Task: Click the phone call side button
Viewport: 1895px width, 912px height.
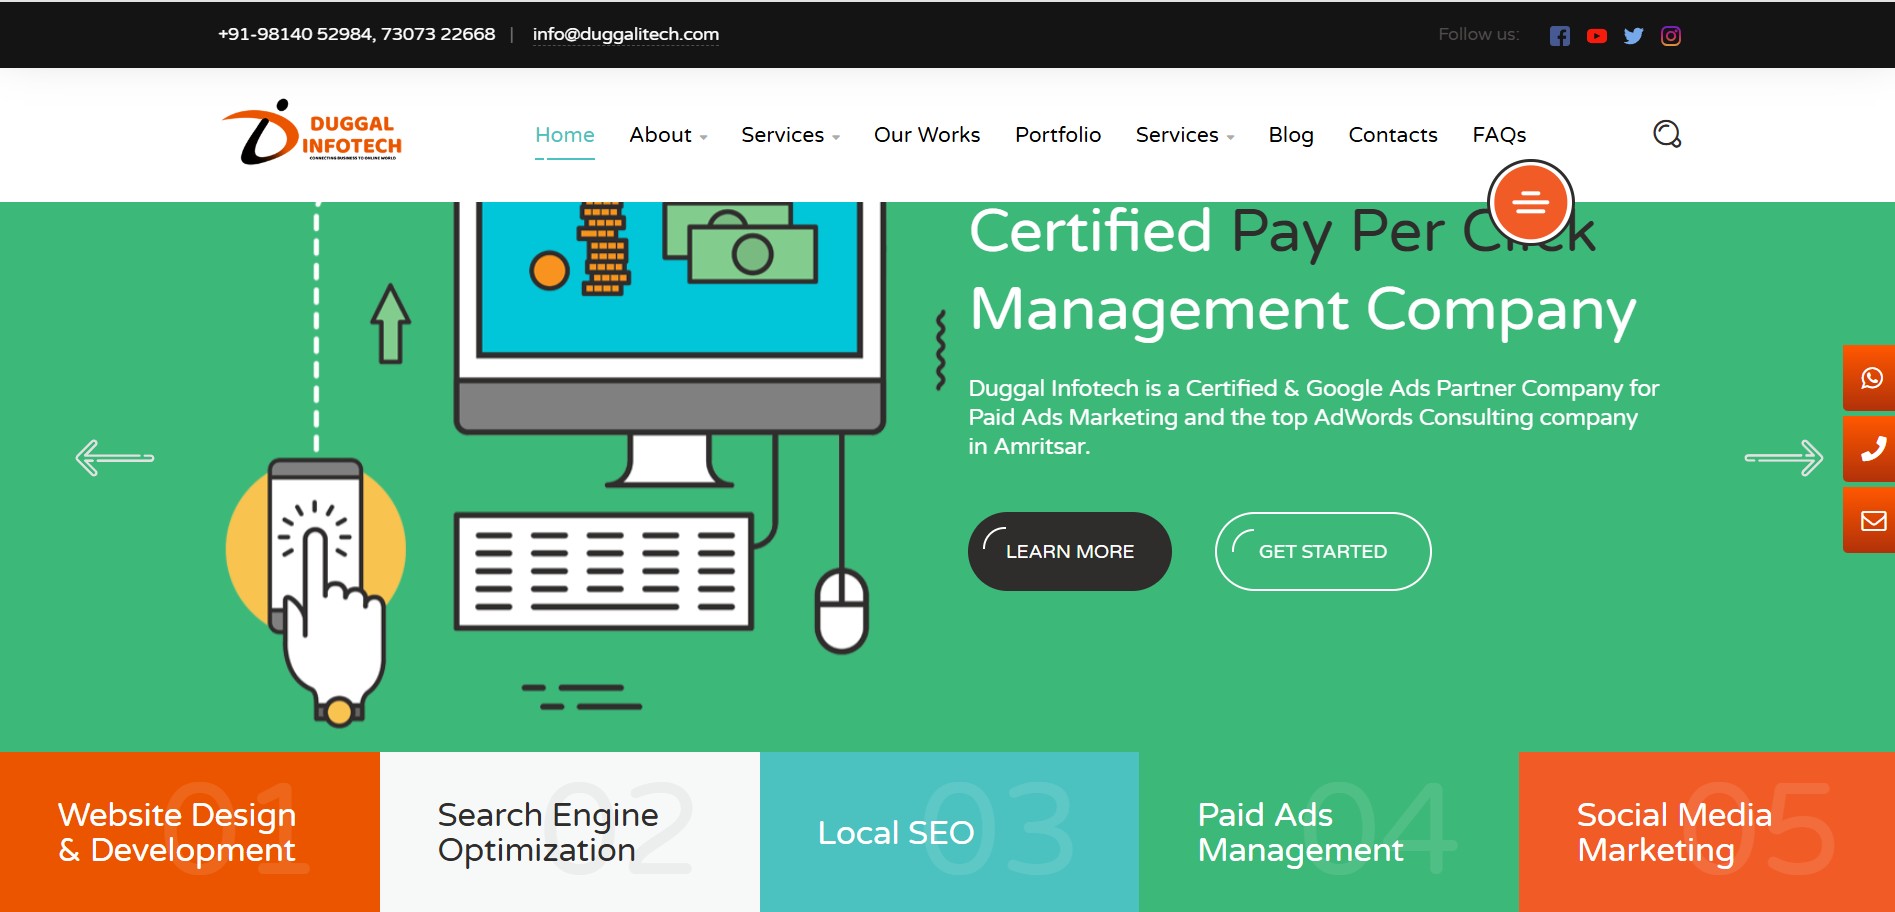Action: click(1870, 449)
